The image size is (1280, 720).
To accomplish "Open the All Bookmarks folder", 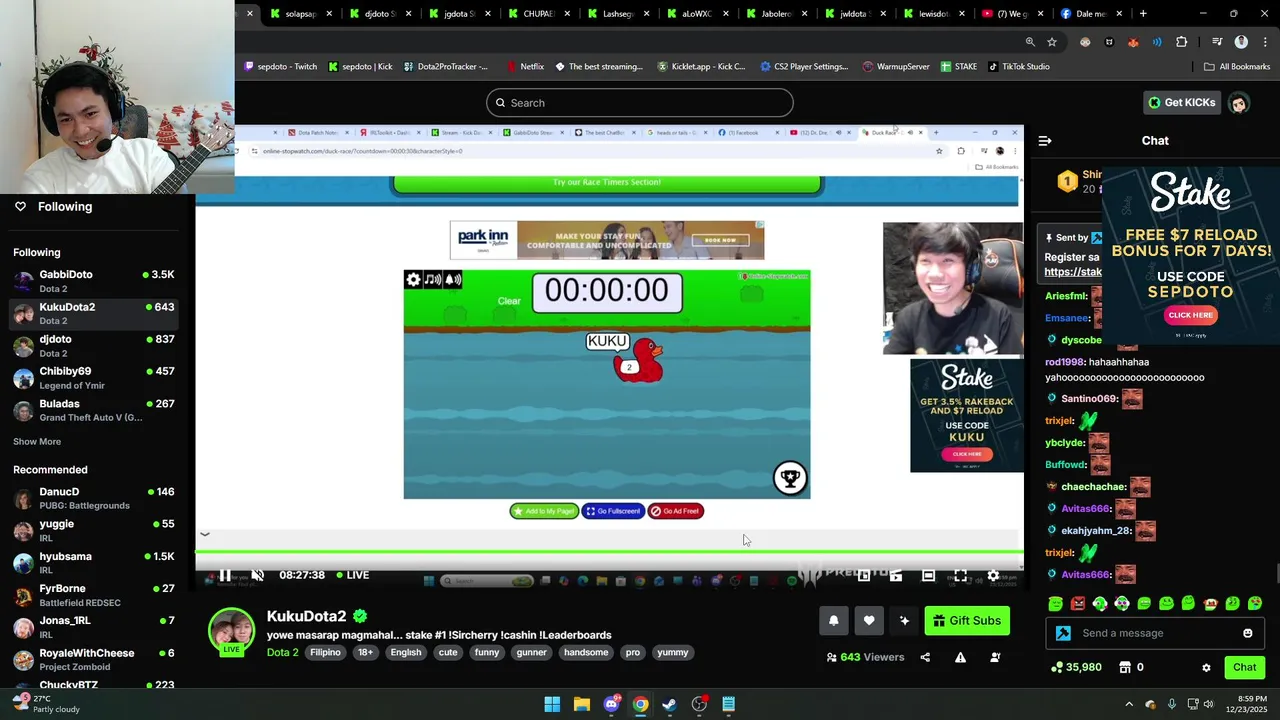I will [x=1237, y=67].
